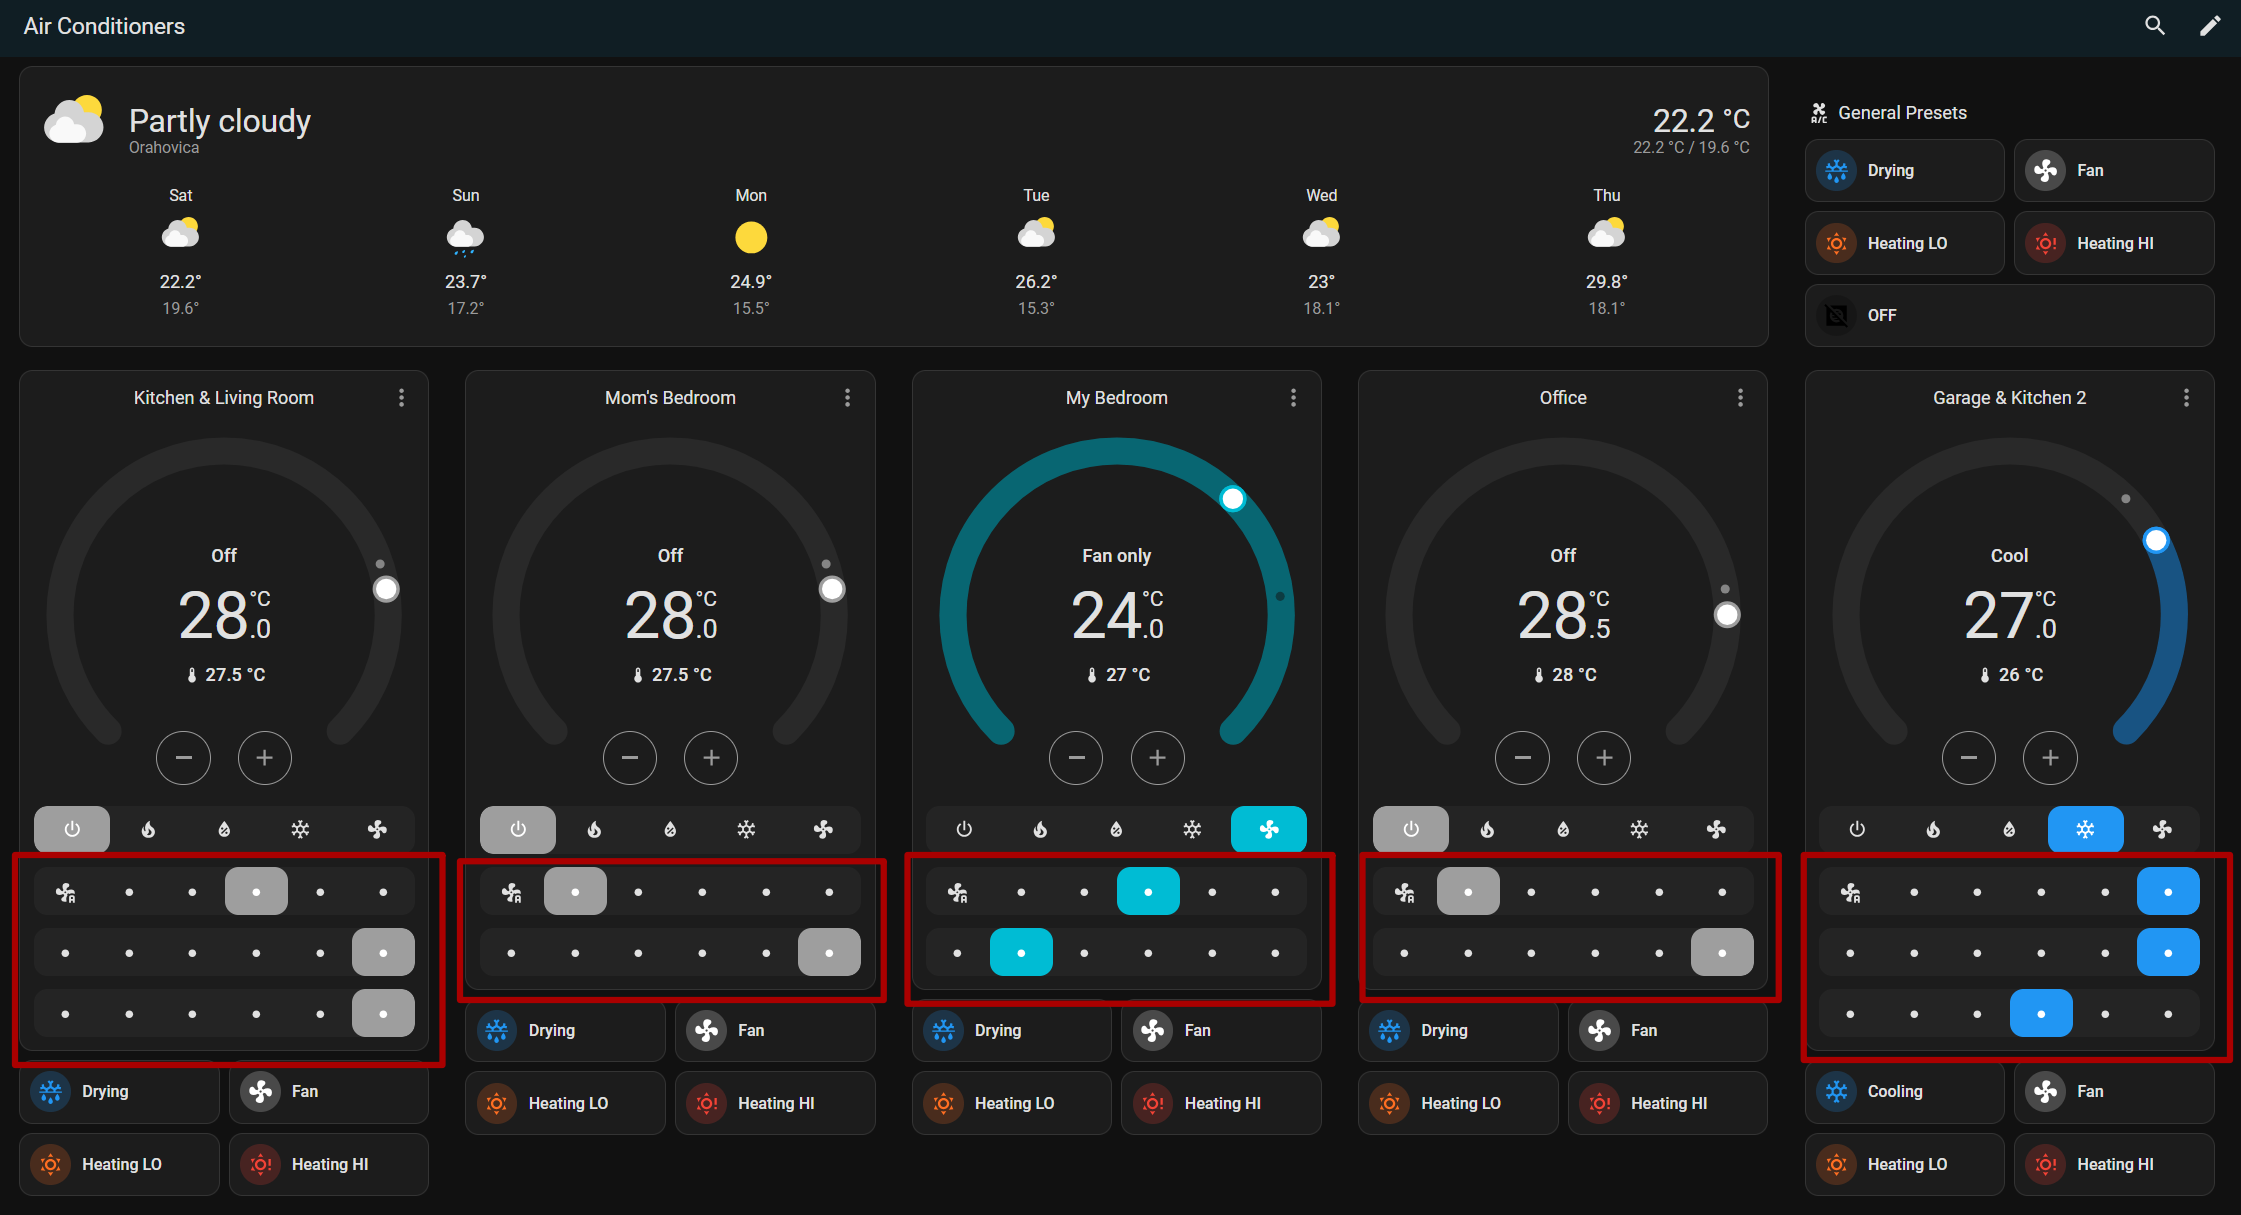2241x1215 pixels.
Task: Select heat mode icon for My Bedroom
Action: pyautogui.click(x=1040, y=829)
